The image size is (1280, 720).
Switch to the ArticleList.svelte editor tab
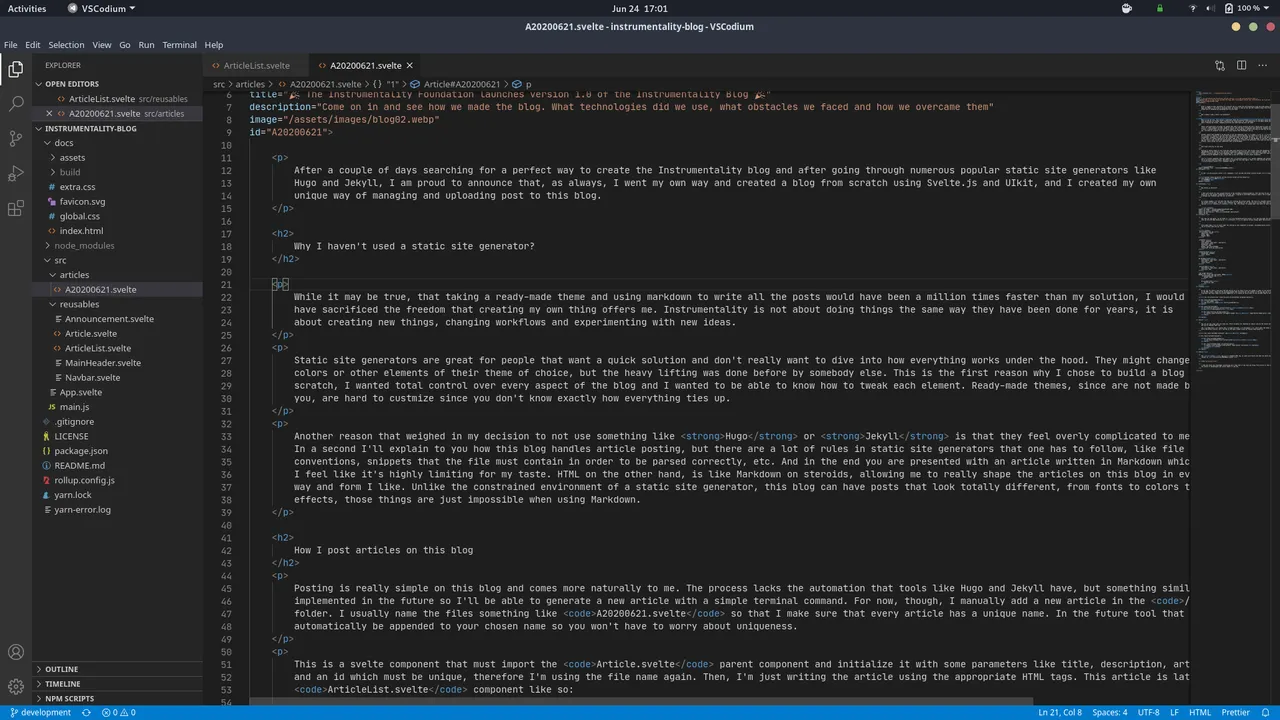(x=255, y=65)
